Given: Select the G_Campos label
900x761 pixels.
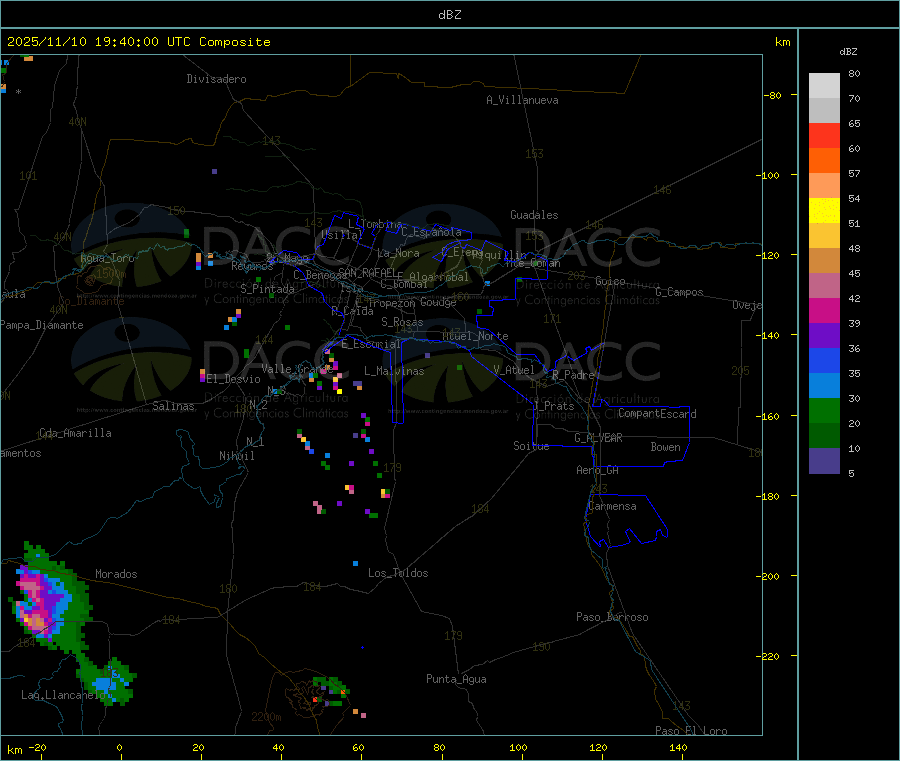Looking at the screenshot, I should click(680, 292).
